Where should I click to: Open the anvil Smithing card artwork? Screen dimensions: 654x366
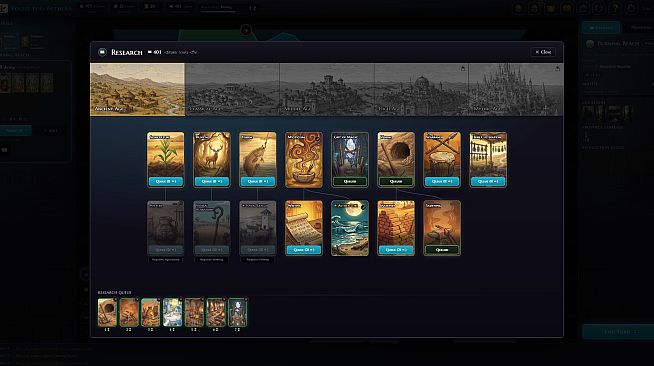click(x=442, y=223)
